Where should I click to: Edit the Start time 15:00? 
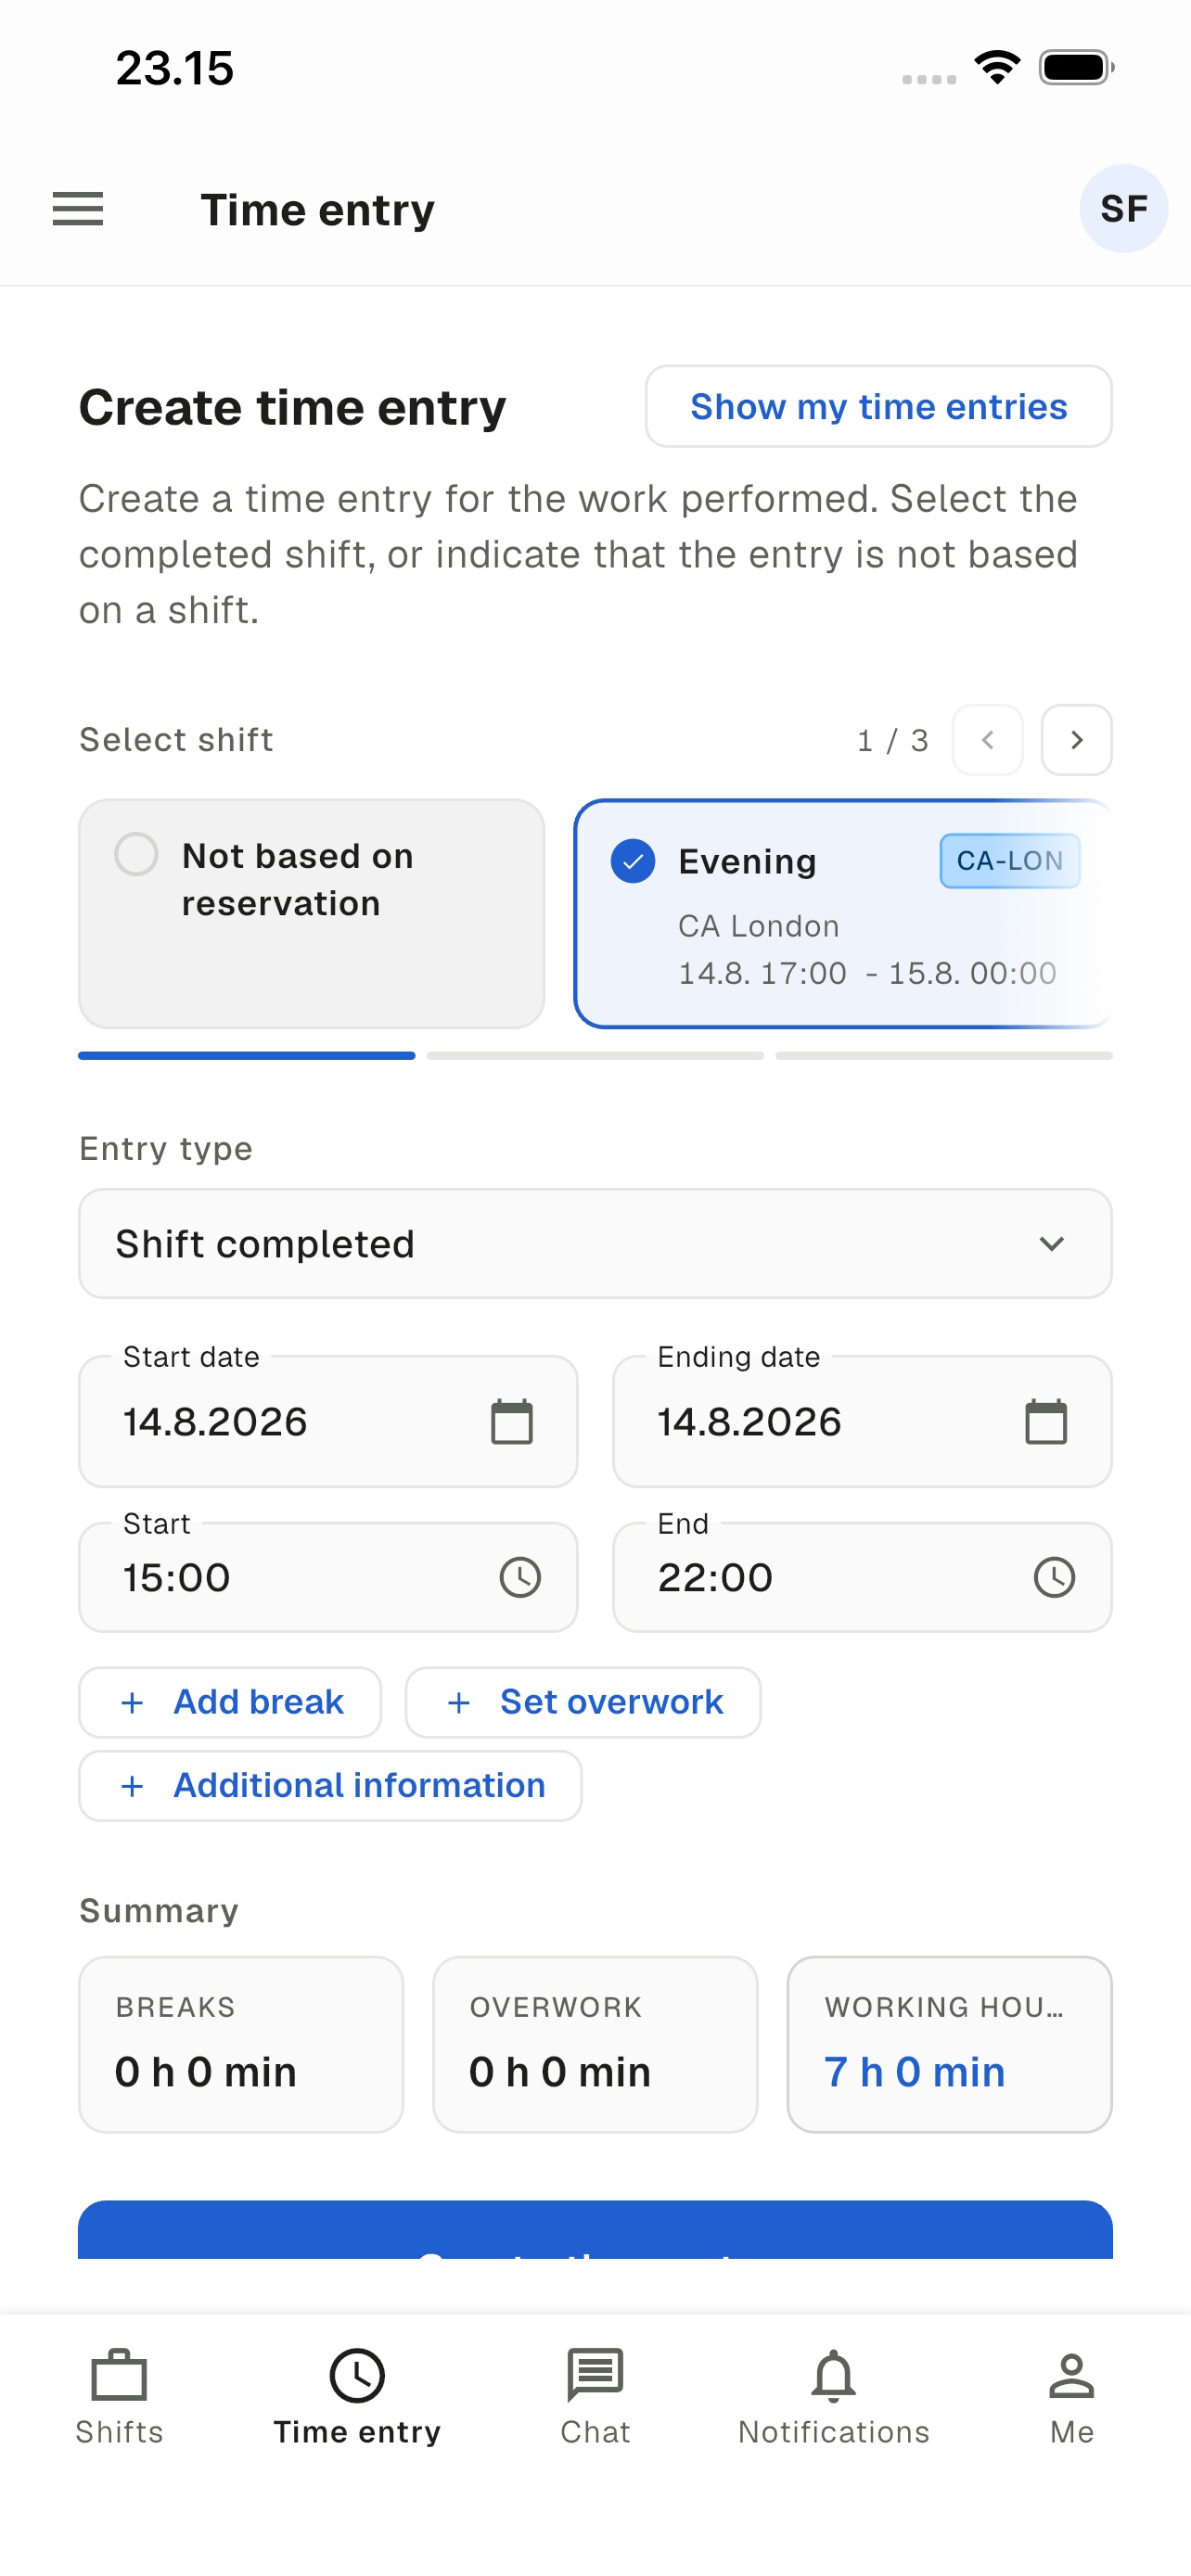click(328, 1577)
